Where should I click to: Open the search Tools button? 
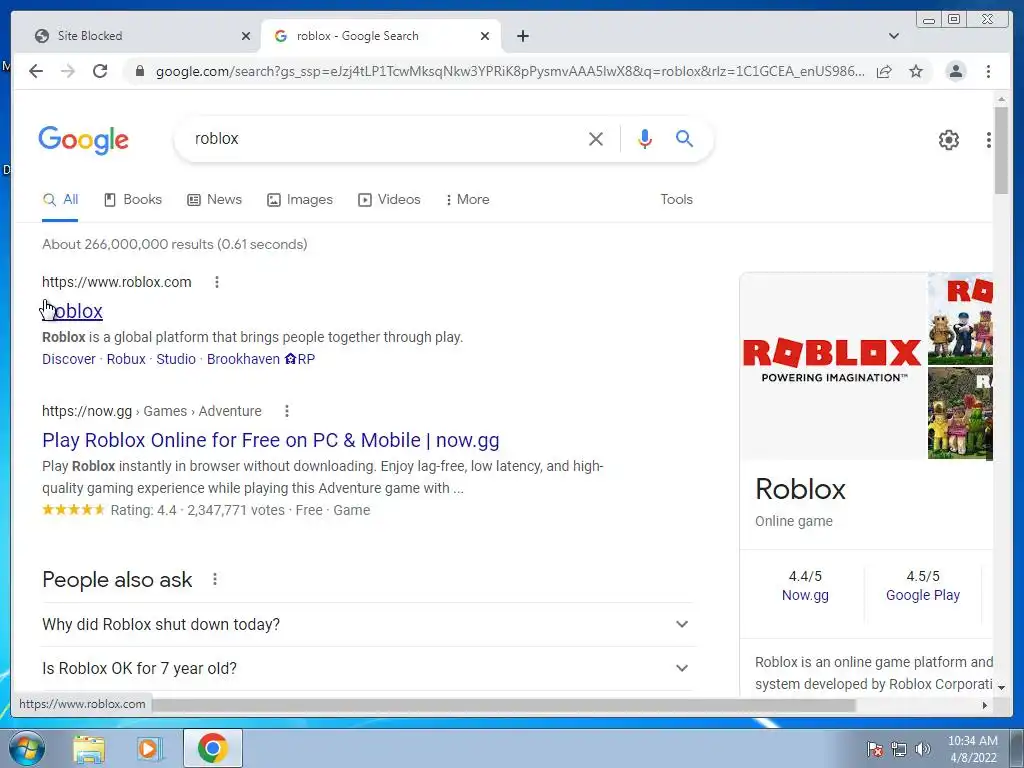pos(677,200)
